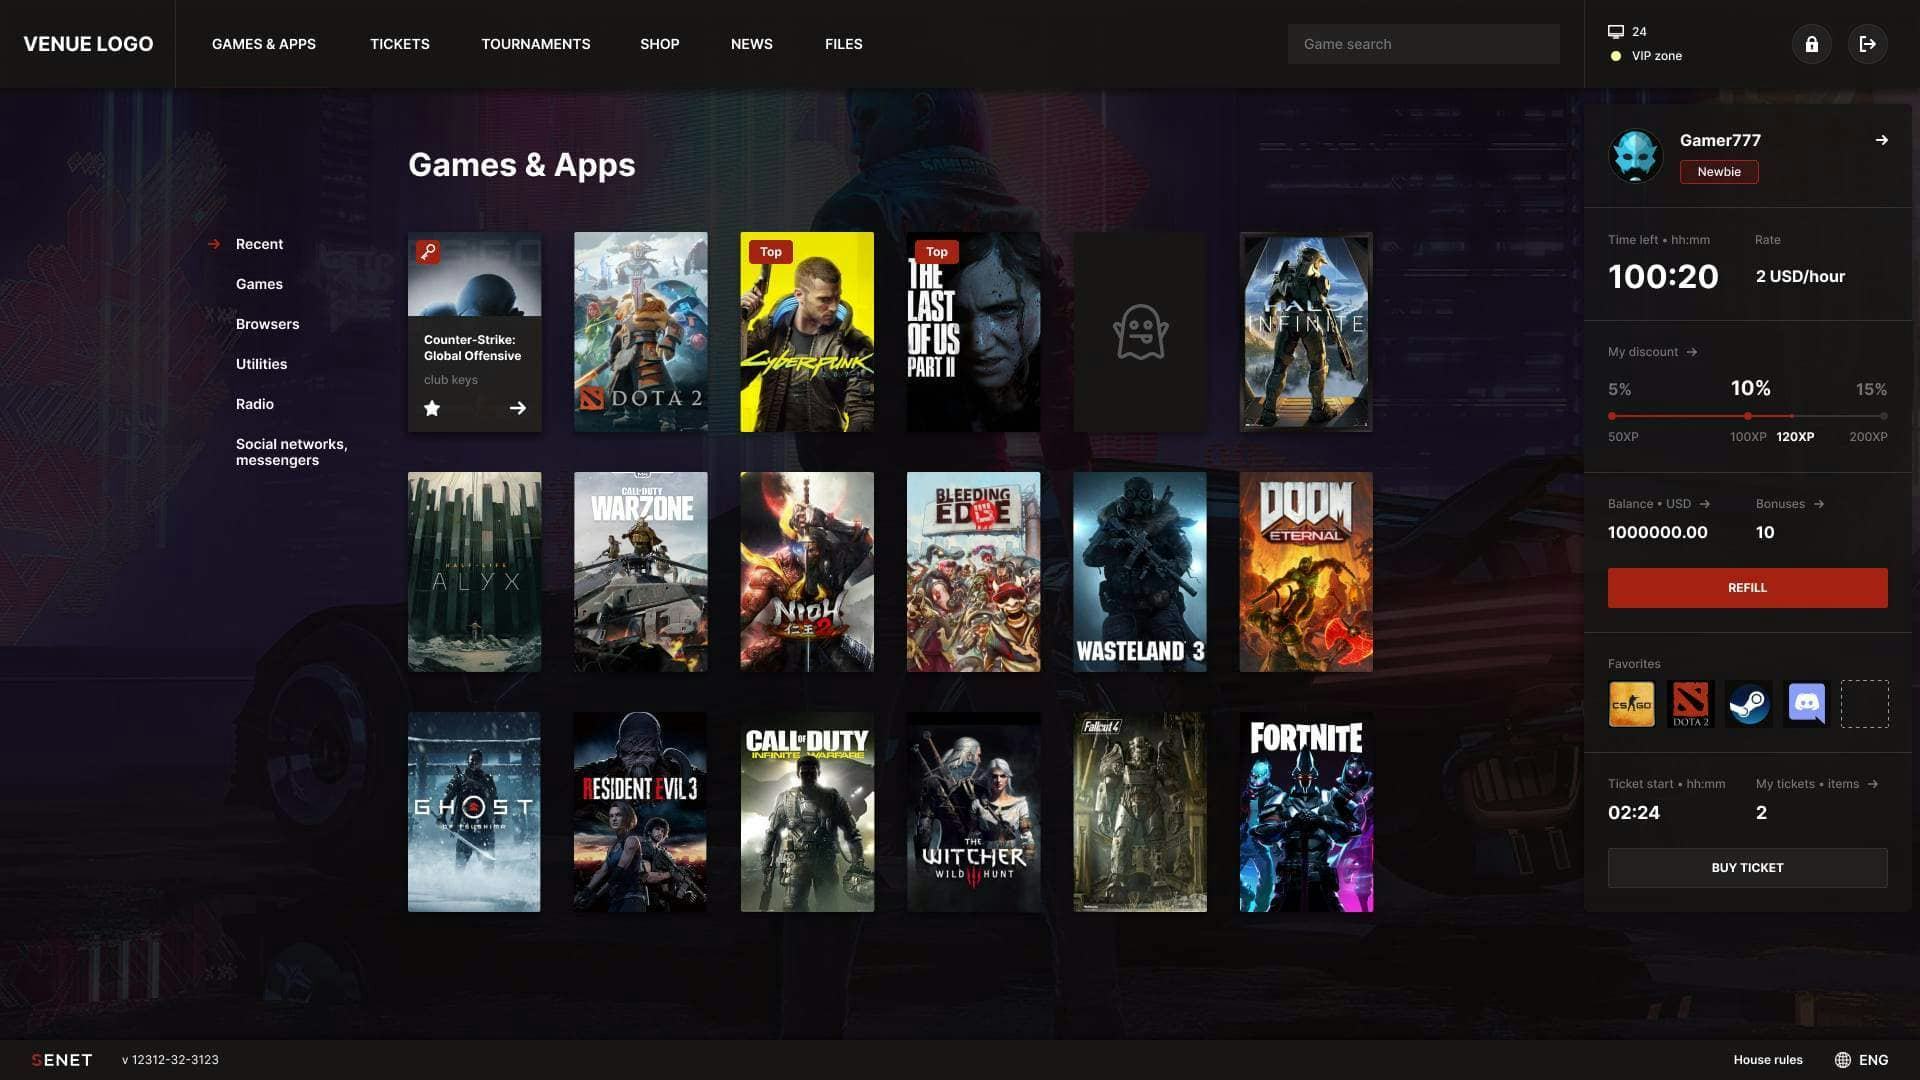Click the BUY TICKET button
This screenshot has height=1080, width=1920.
1746,866
